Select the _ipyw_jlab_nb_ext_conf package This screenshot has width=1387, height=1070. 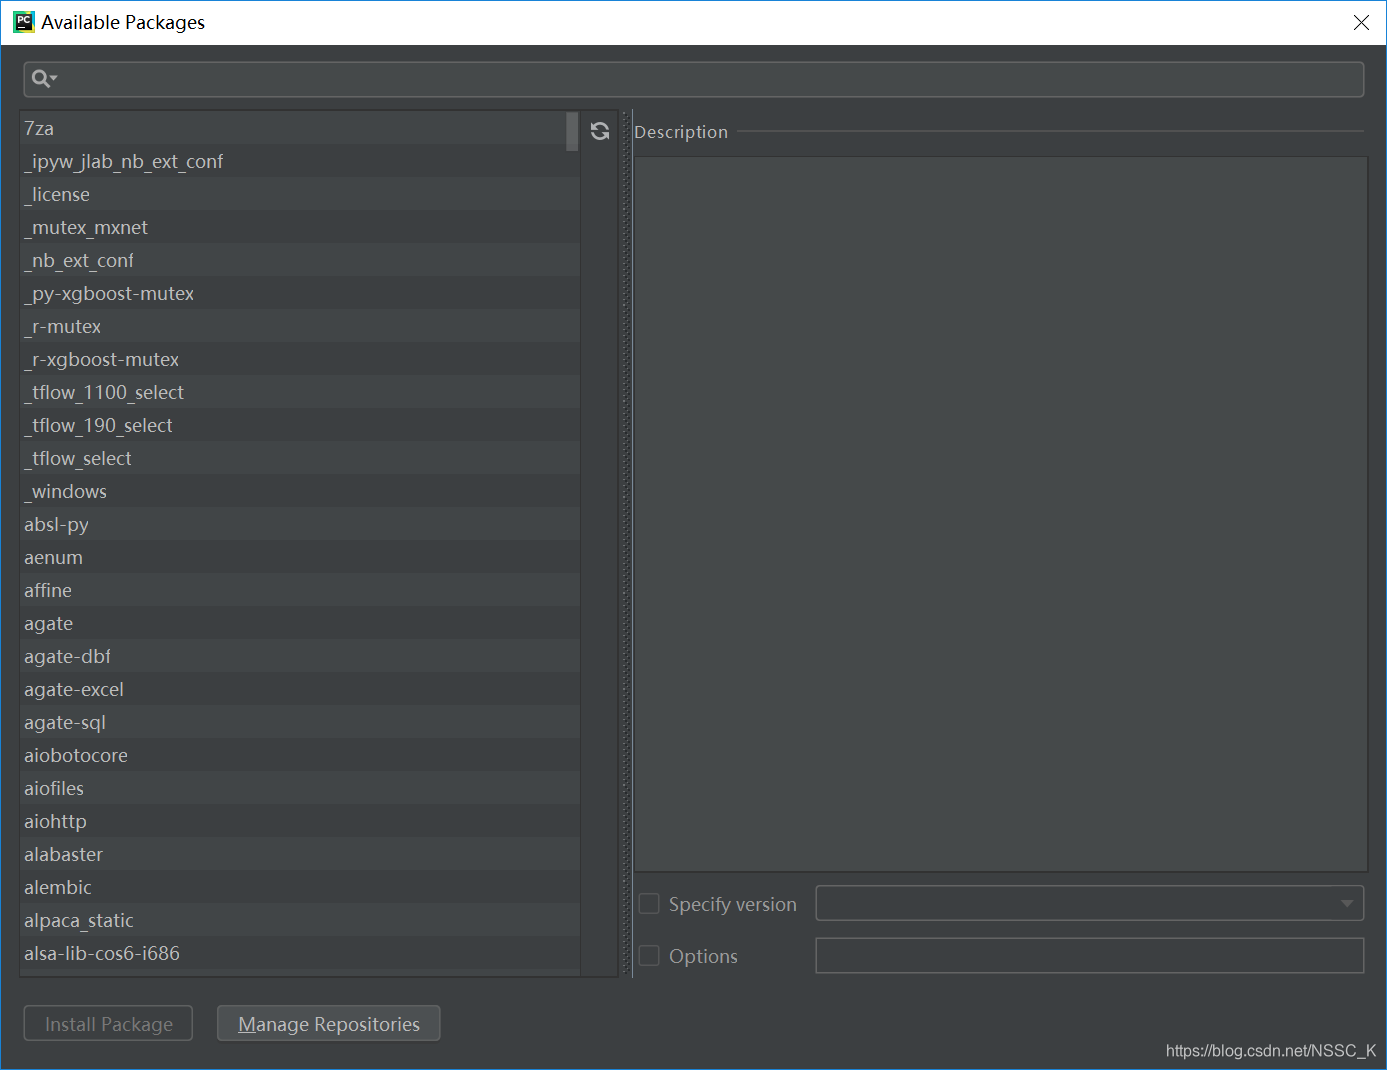pos(300,161)
